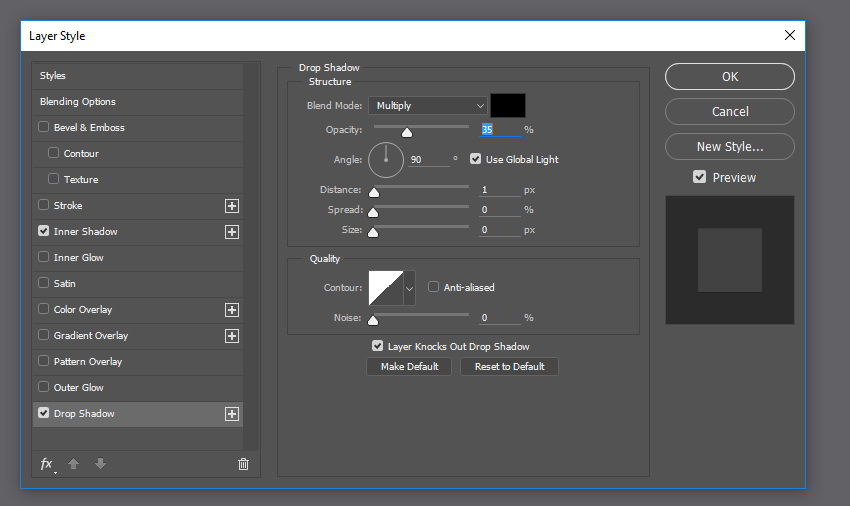
Task: Move effect down with arrow icon
Action: tap(100, 464)
